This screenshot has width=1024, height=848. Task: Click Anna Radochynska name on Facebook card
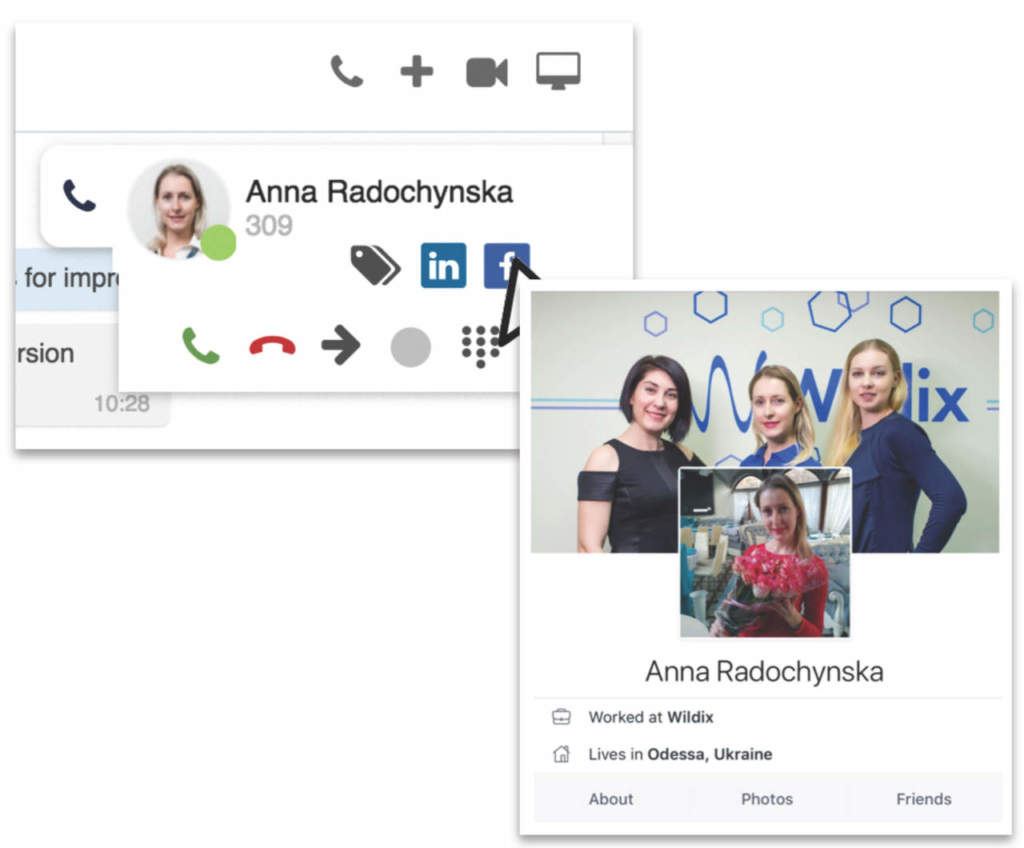coord(765,672)
